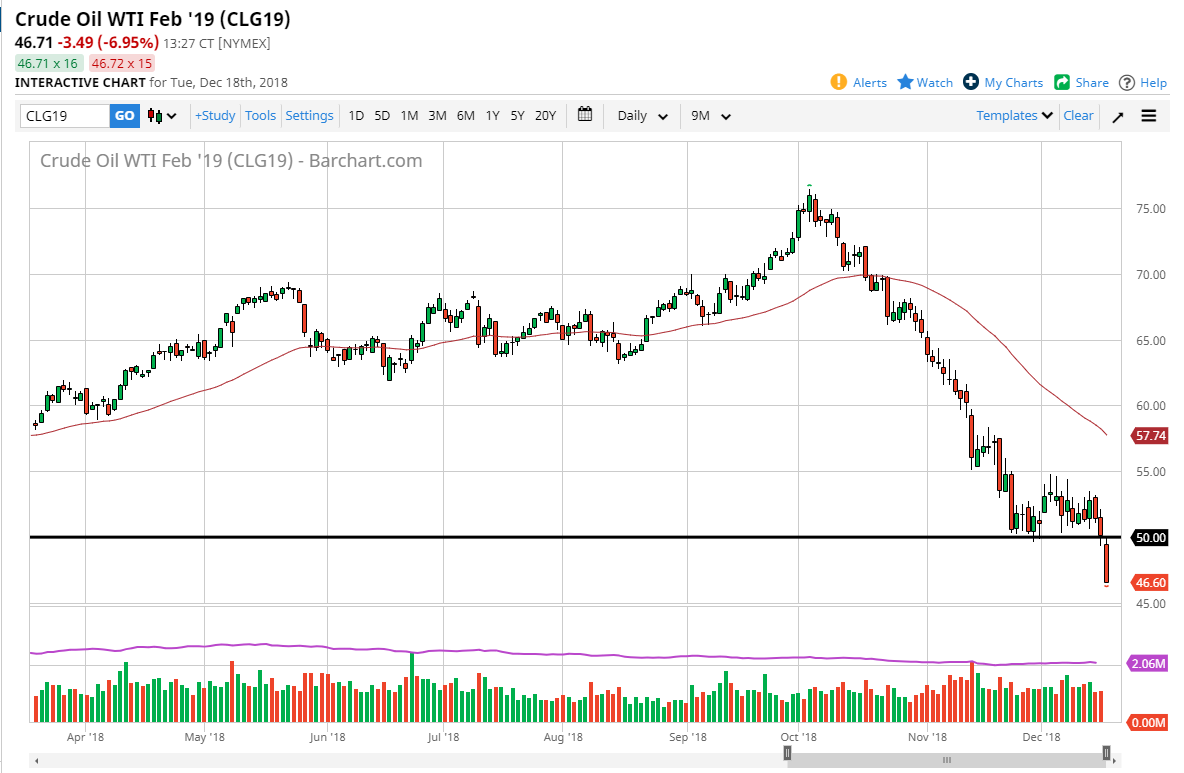Expand the Daily frequency dropdown
The height and width of the screenshot is (773, 1184).
pyautogui.click(x=642, y=116)
